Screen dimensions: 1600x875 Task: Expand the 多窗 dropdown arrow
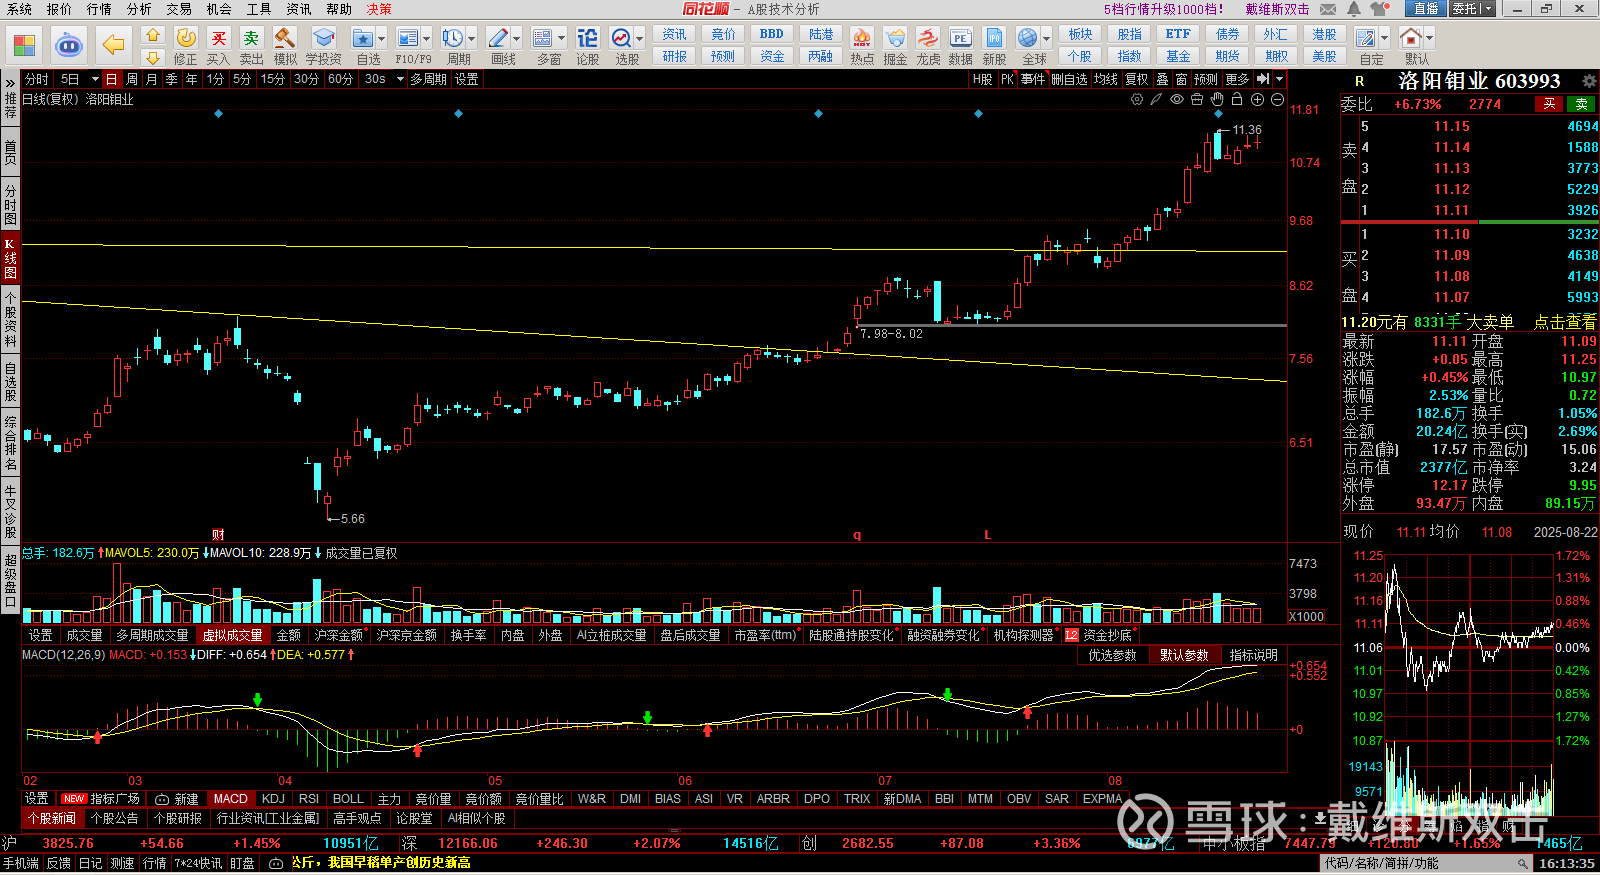[x=561, y=39]
